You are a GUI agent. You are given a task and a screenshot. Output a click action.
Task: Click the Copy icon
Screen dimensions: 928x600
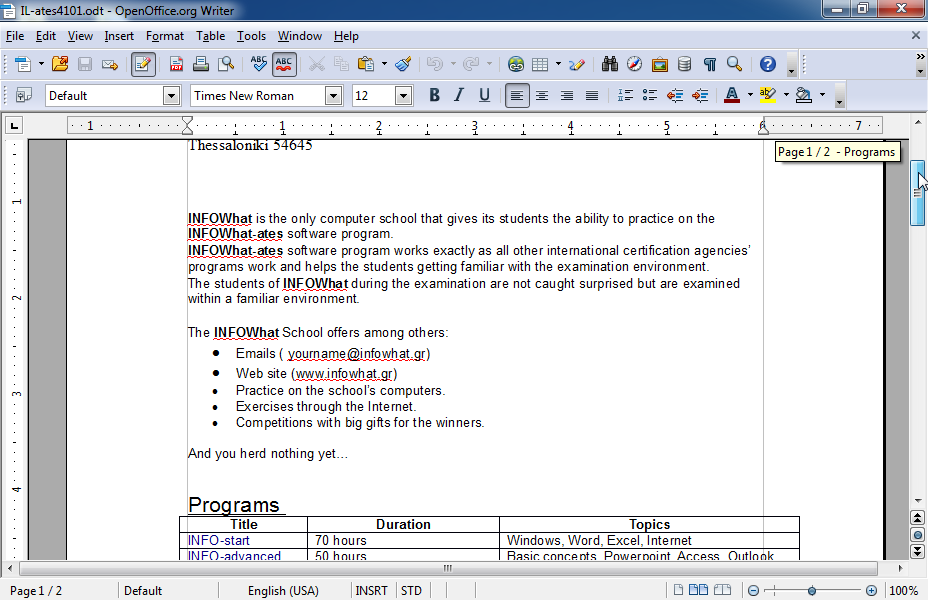click(341, 64)
